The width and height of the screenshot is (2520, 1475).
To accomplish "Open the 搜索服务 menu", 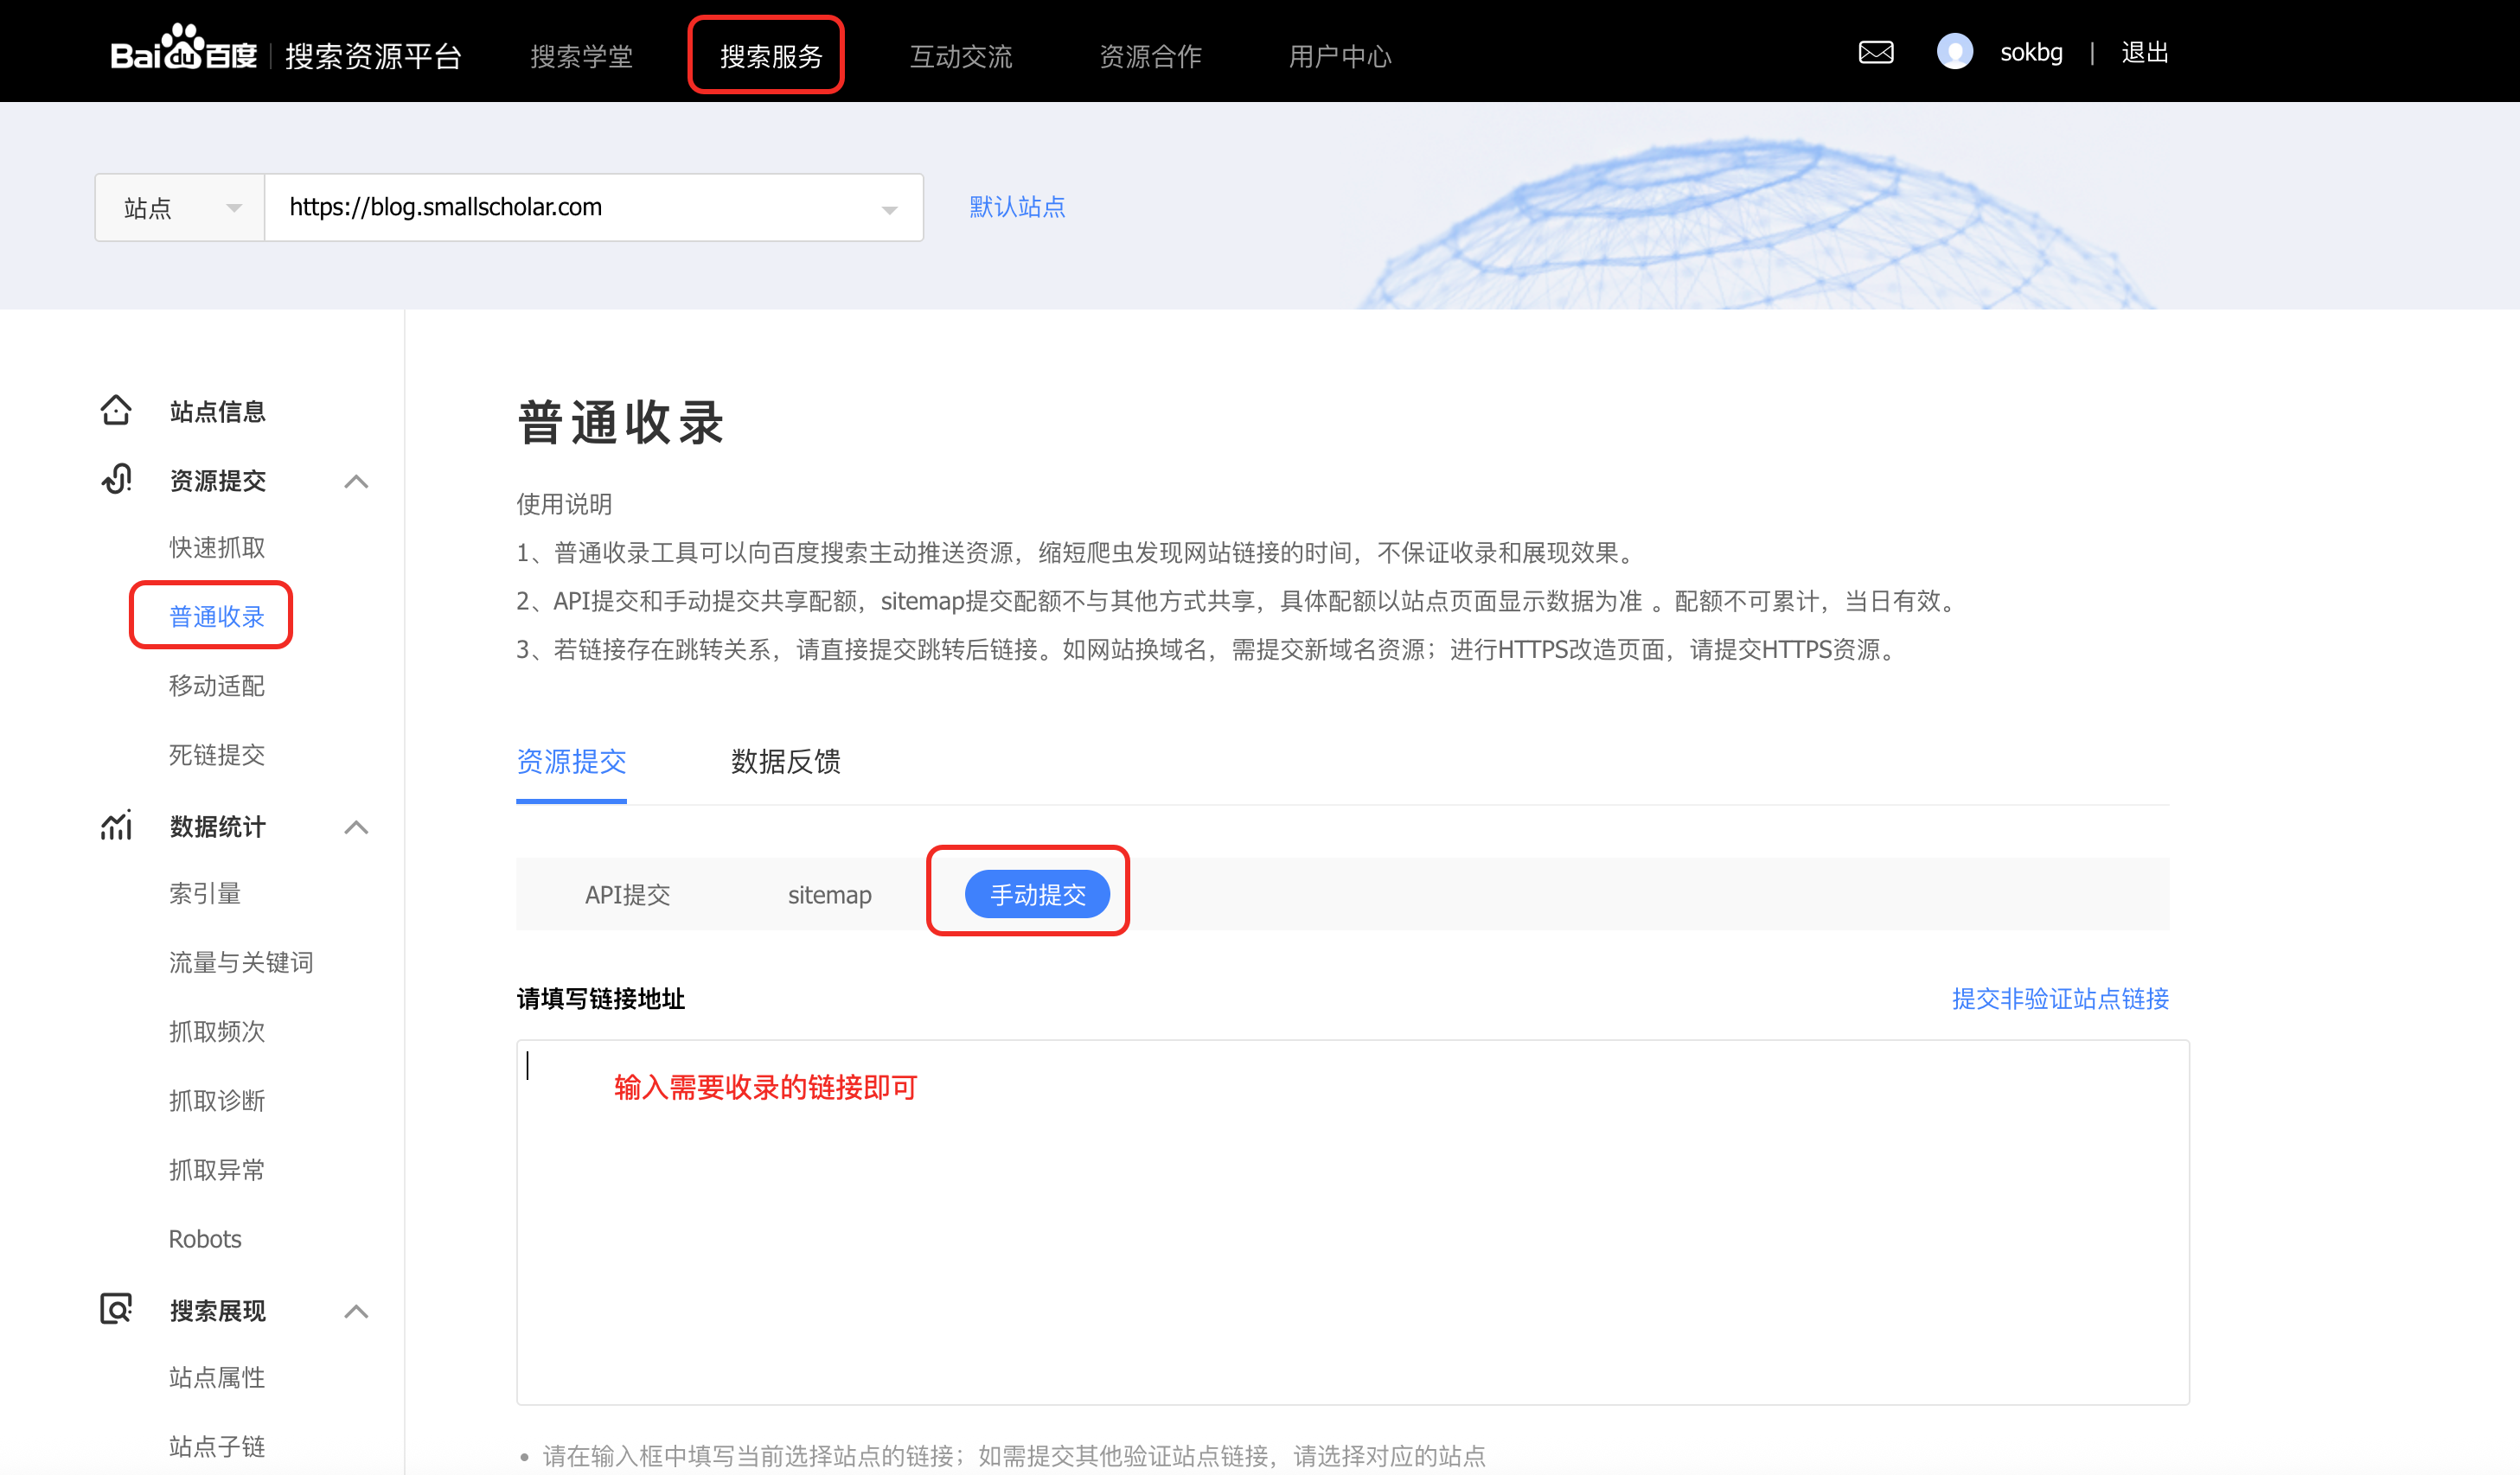I will tap(768, 56).
